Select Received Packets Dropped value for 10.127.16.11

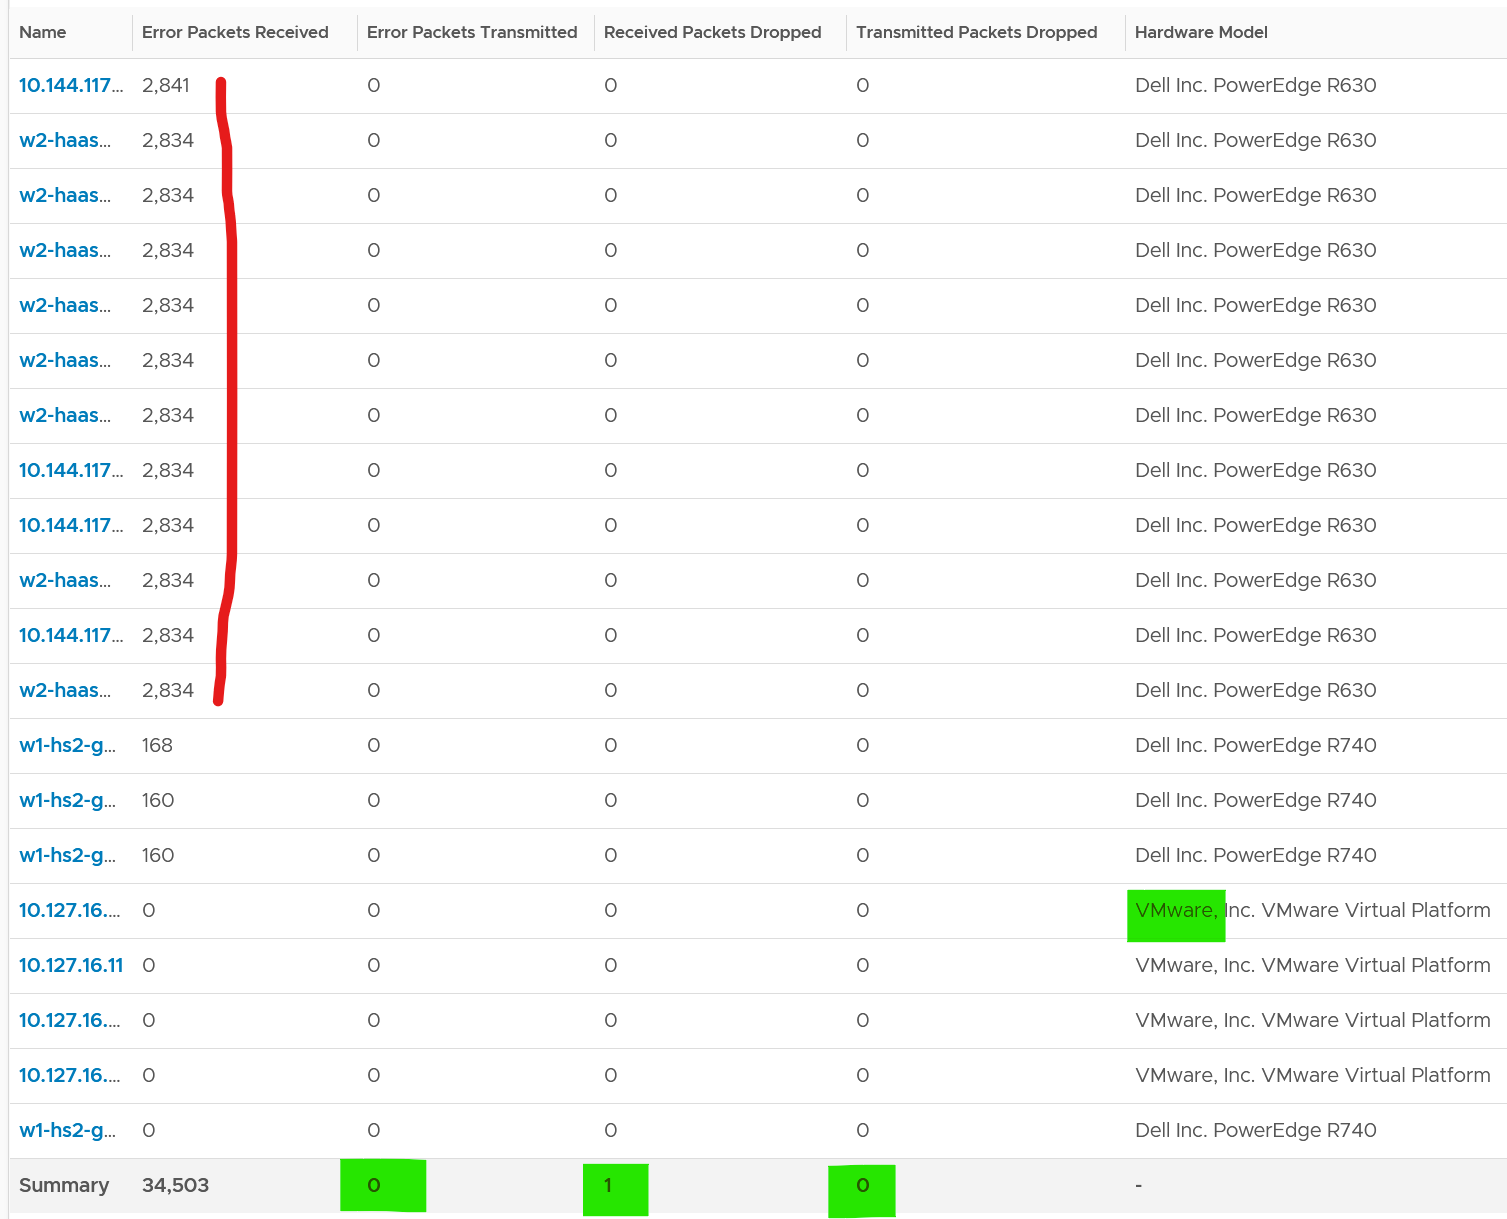point(611,965)
